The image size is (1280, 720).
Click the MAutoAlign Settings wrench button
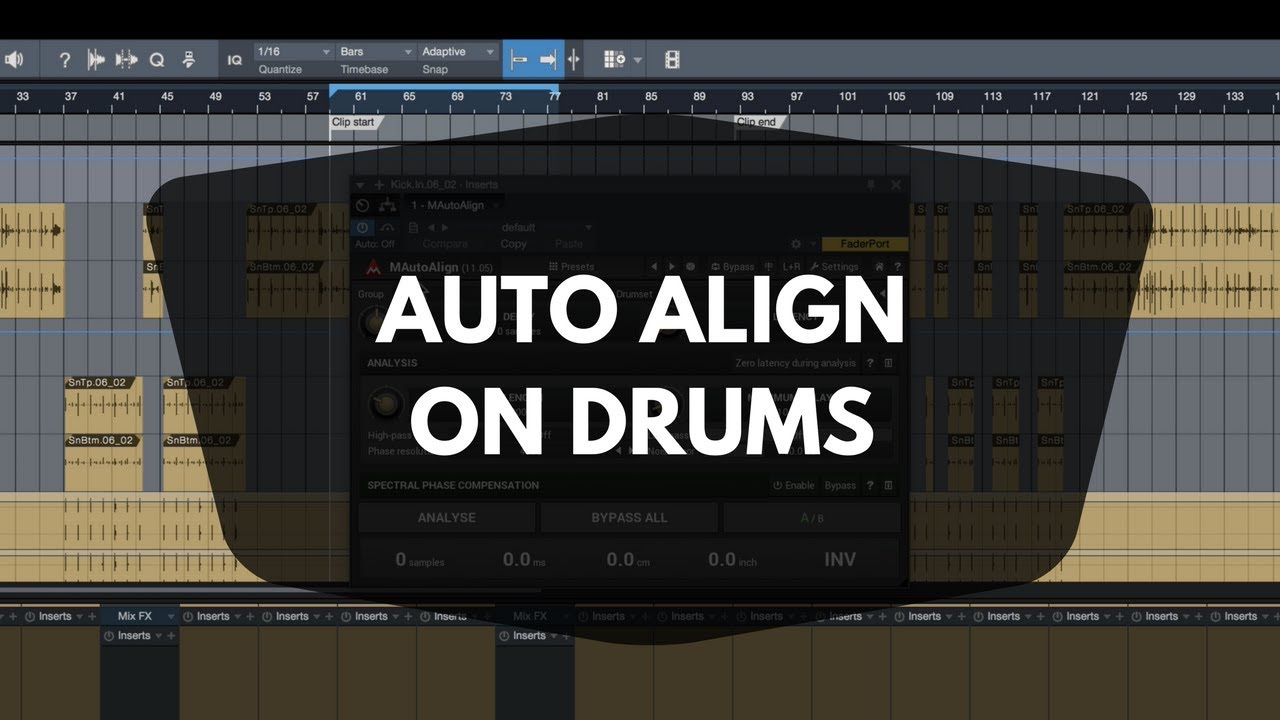[x=834, y=267]
